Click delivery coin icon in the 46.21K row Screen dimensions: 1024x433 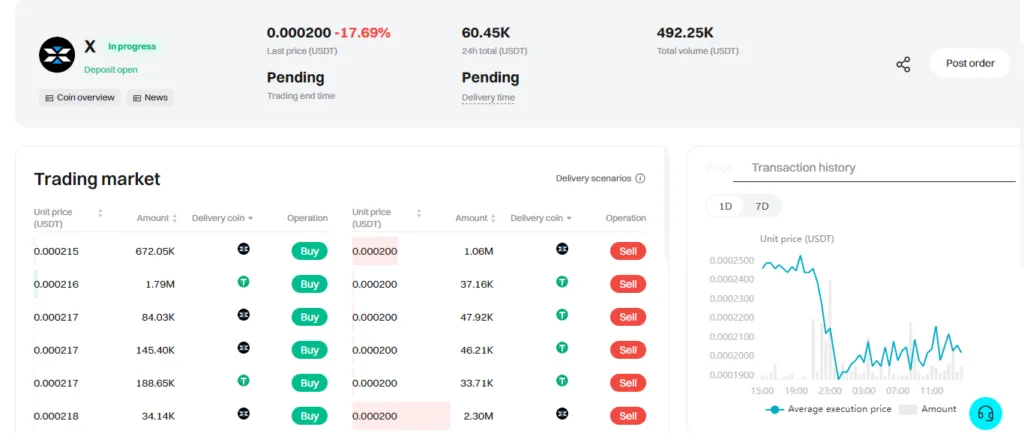click(x=562, y=347)
